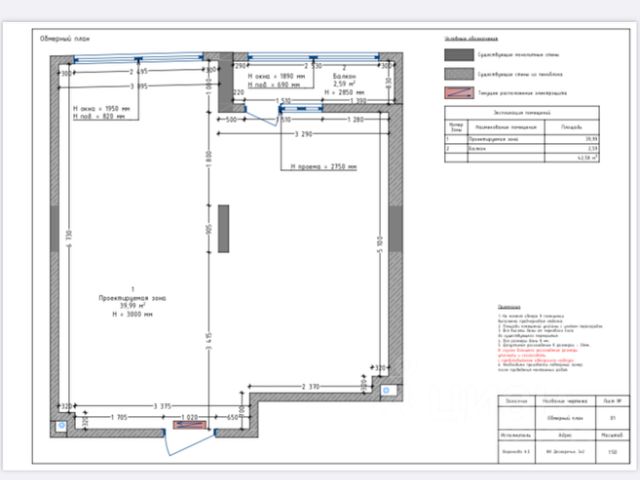
Task: Click the dark monolithic section of left wall
Action: (55, 229)
